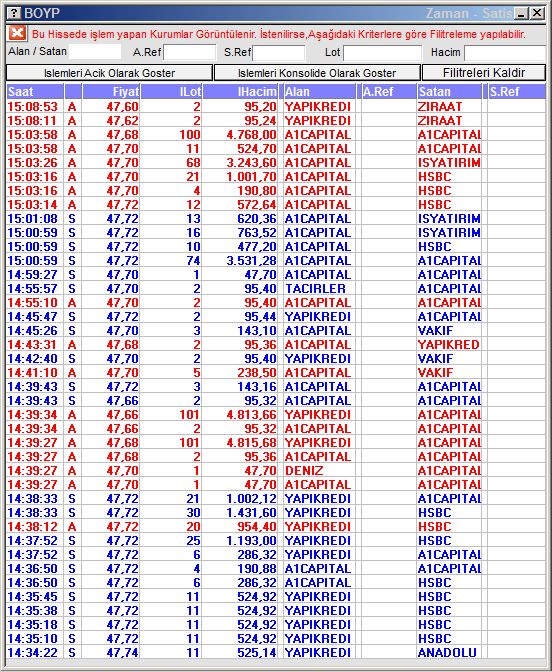Select the 14:39:27 DENIZ buyer row
This screenshot has height=672, width=552.
(276, 471)
